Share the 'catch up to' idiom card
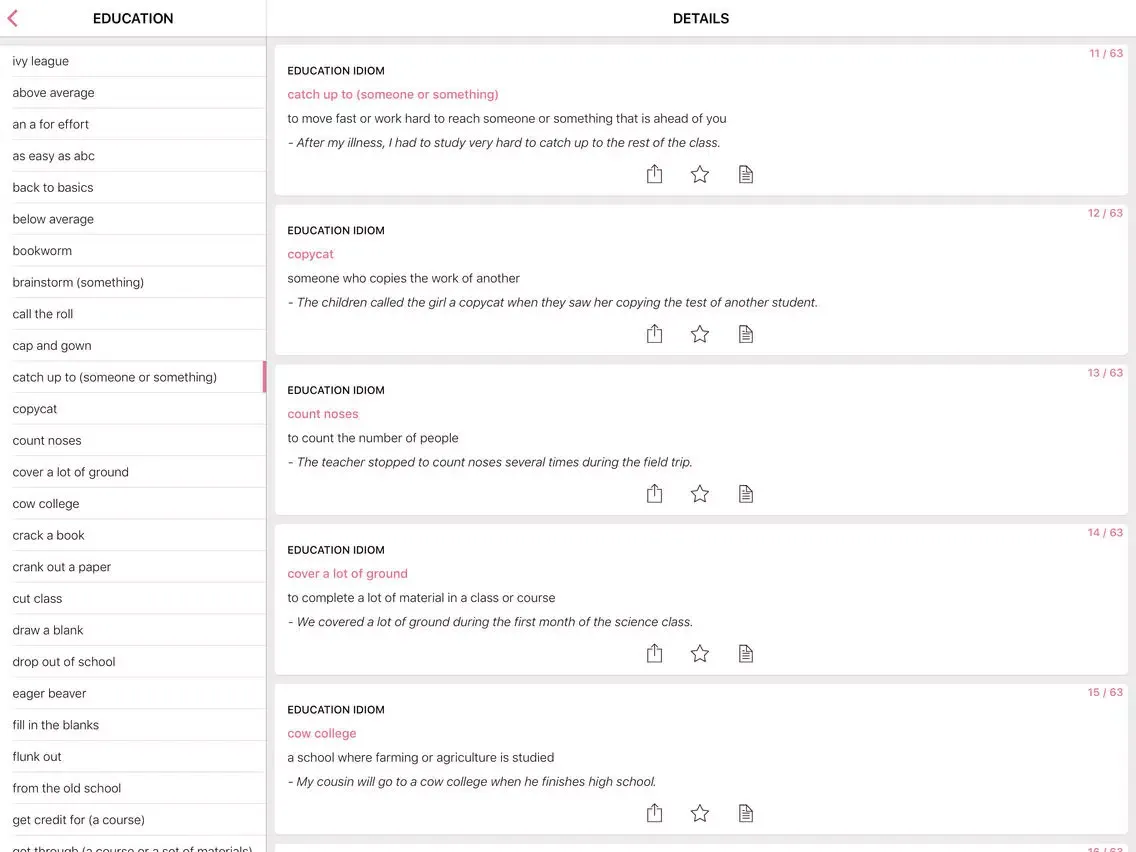 654,174
